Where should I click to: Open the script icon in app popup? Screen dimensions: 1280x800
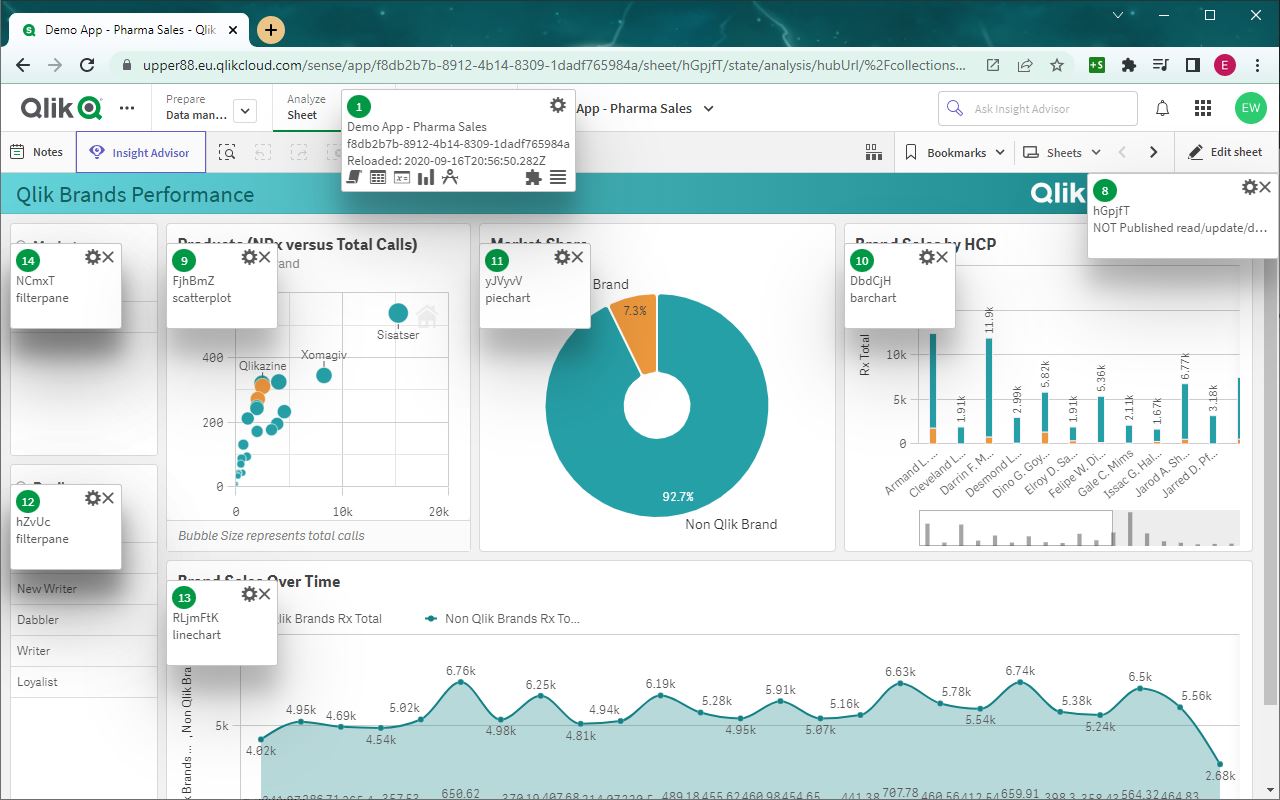(x=354, y=177)
